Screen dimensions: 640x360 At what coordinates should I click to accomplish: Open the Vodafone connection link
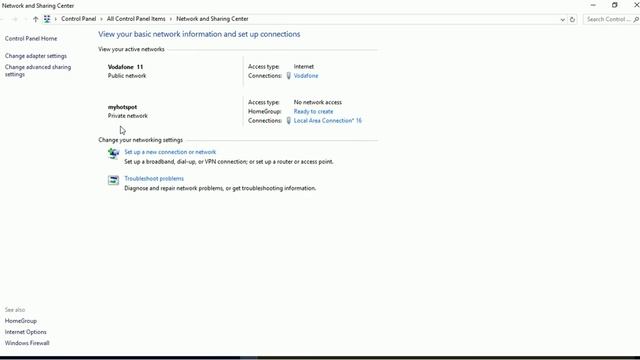click(x=306, y=76)
